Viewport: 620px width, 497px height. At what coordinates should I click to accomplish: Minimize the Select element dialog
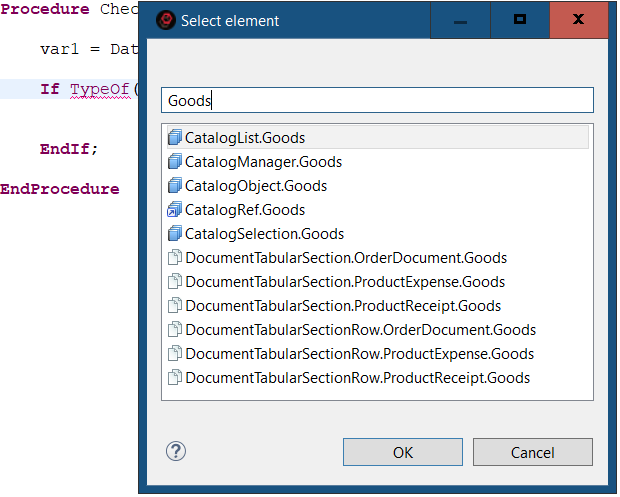point(460,20)
